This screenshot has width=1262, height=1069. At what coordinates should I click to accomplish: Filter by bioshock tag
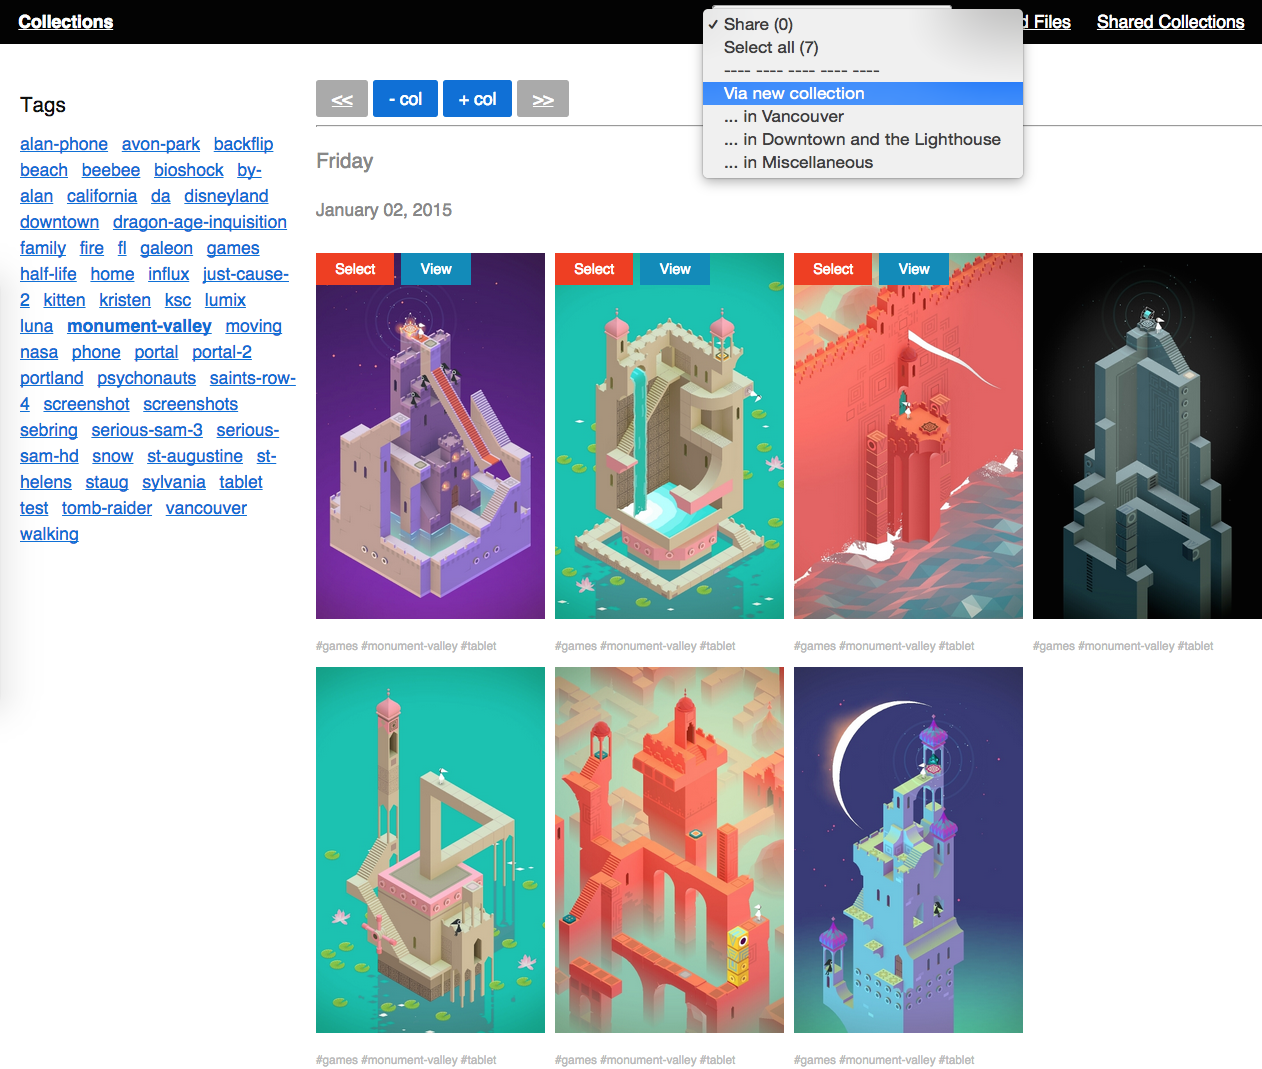(189, 170)
